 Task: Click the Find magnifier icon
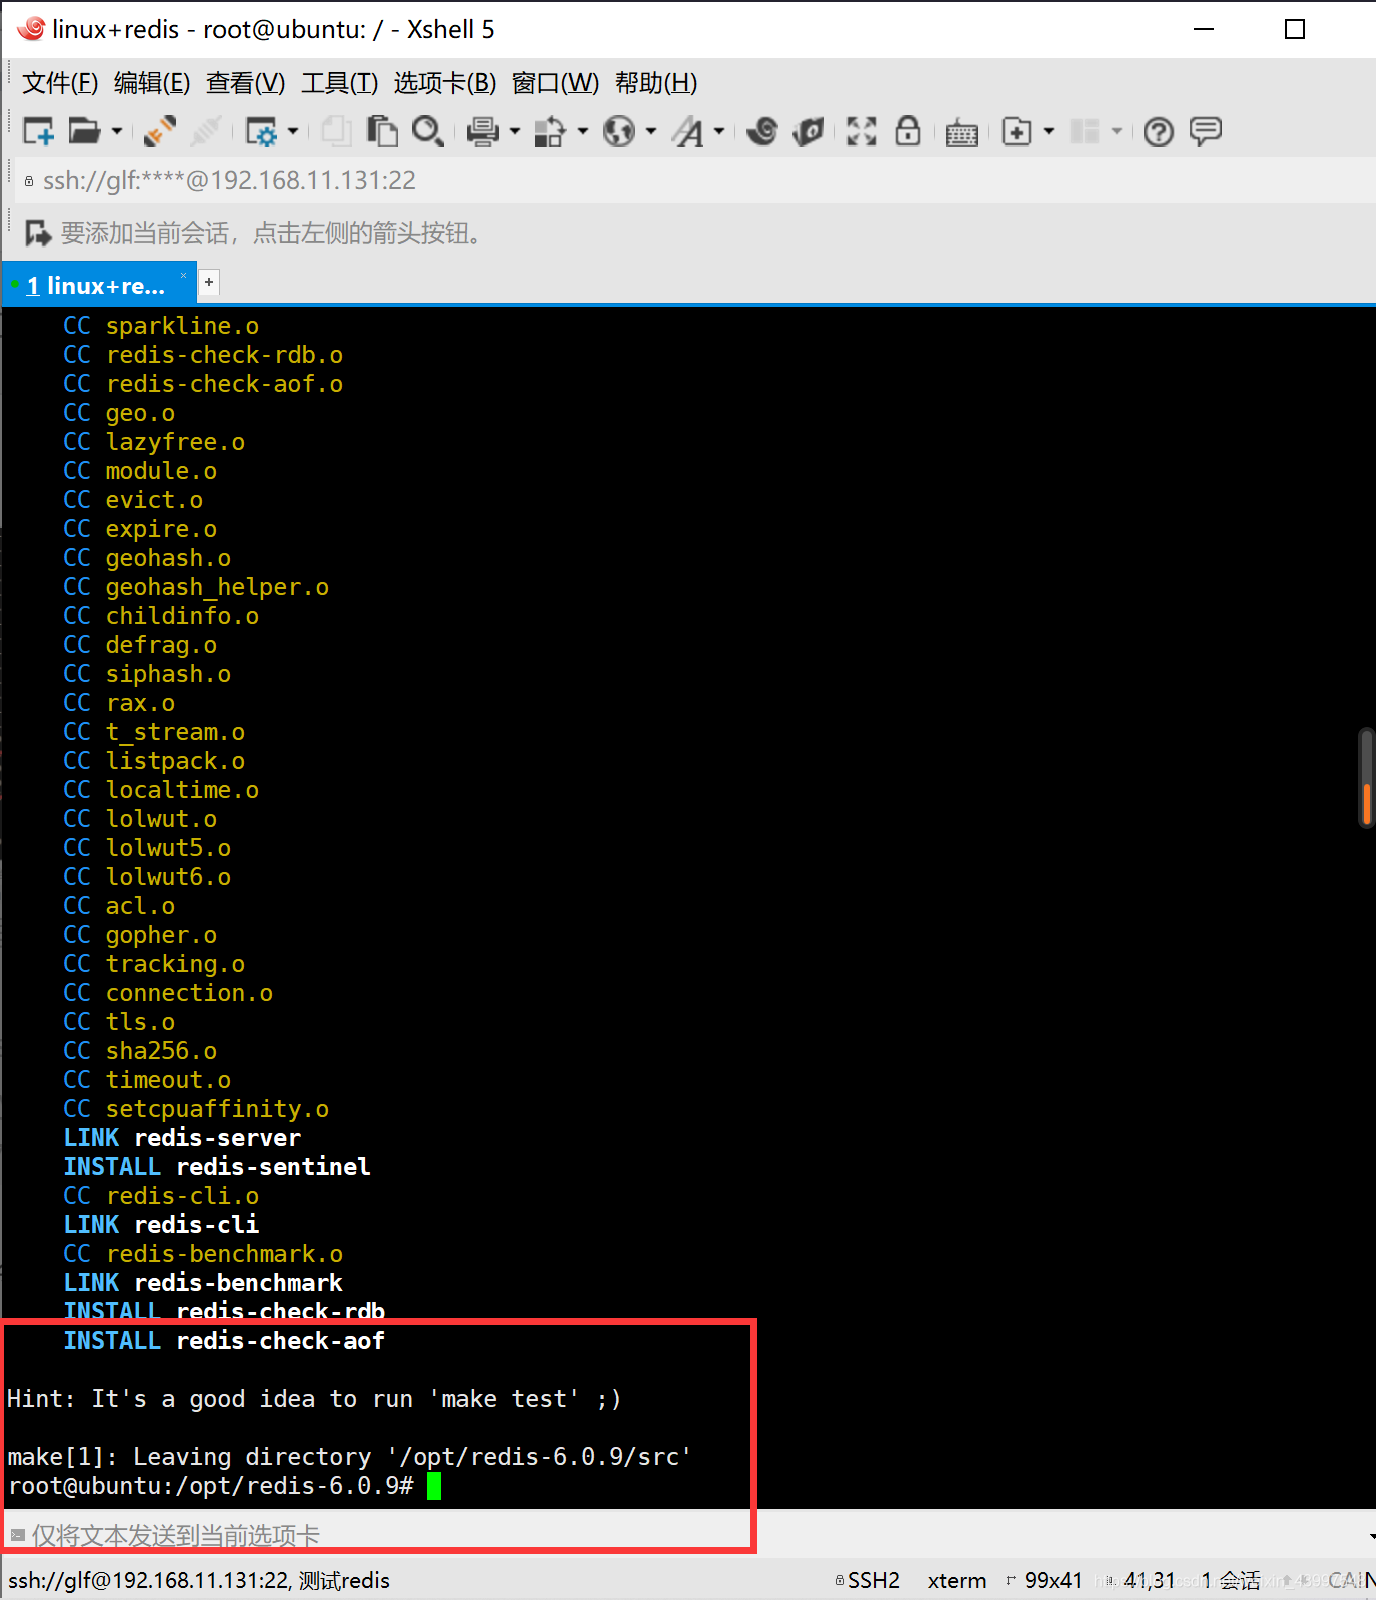pyautogui.click(x=428, y=131)
